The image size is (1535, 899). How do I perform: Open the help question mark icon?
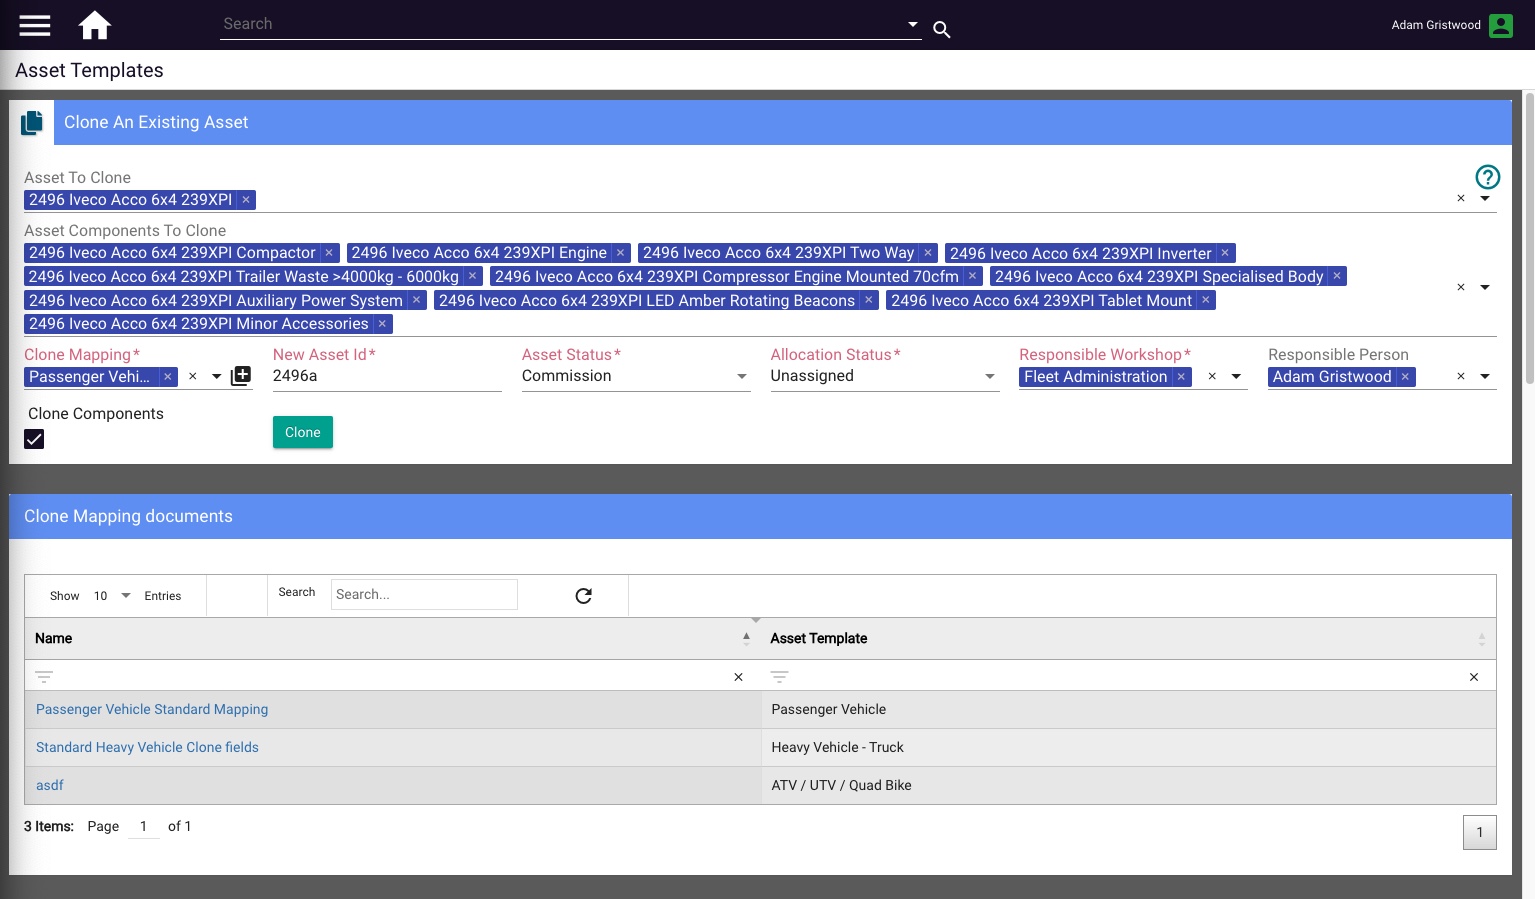click(x=1488, y=177)
